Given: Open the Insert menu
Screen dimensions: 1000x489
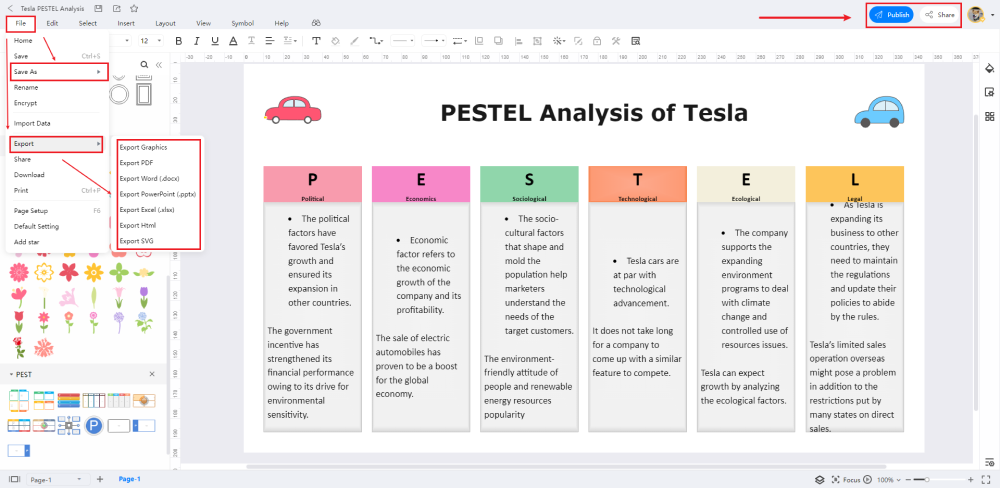Looking at the screenshot, I should [126, 24].
